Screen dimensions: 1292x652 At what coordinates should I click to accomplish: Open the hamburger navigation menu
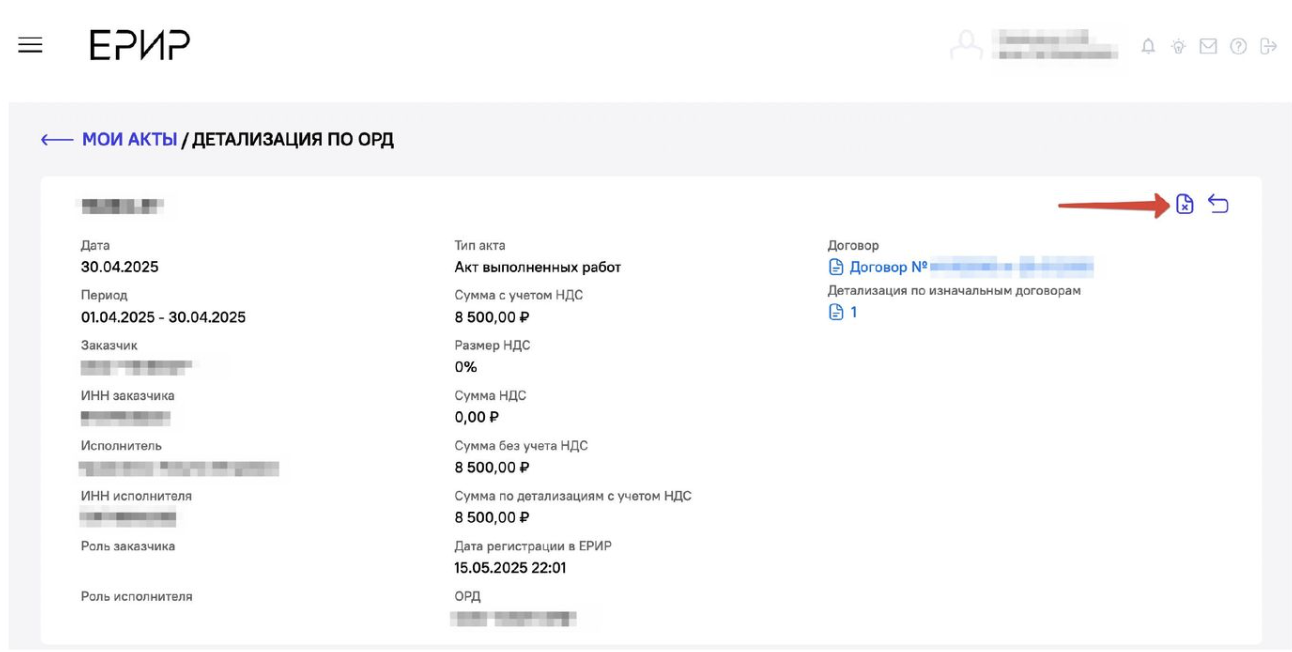tap(30, 45)
